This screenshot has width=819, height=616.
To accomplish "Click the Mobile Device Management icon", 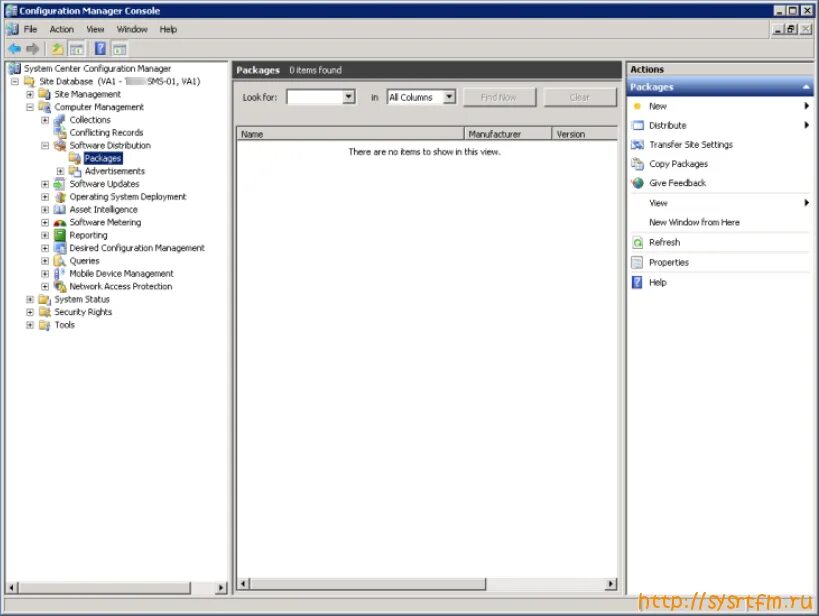I will coord(60,274).
